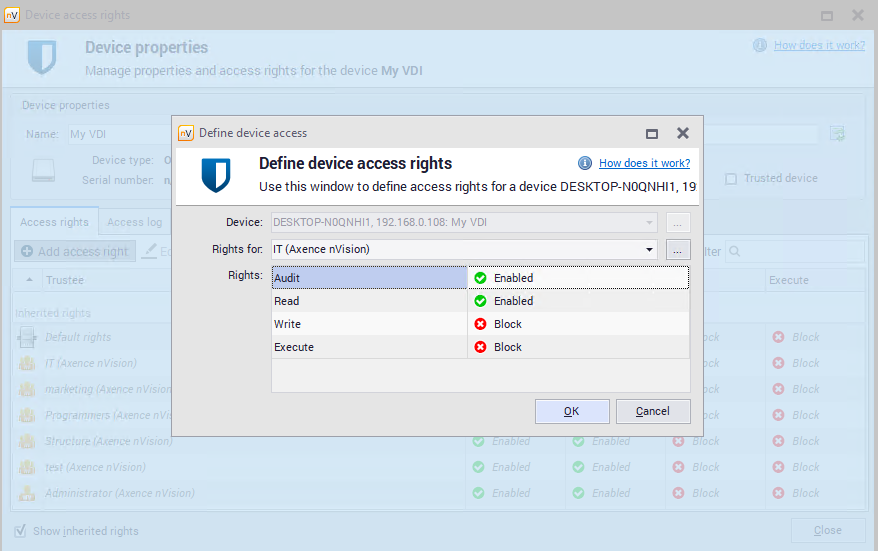
Task: Switch to the Access log tab
Action: (x=134, y=222)
